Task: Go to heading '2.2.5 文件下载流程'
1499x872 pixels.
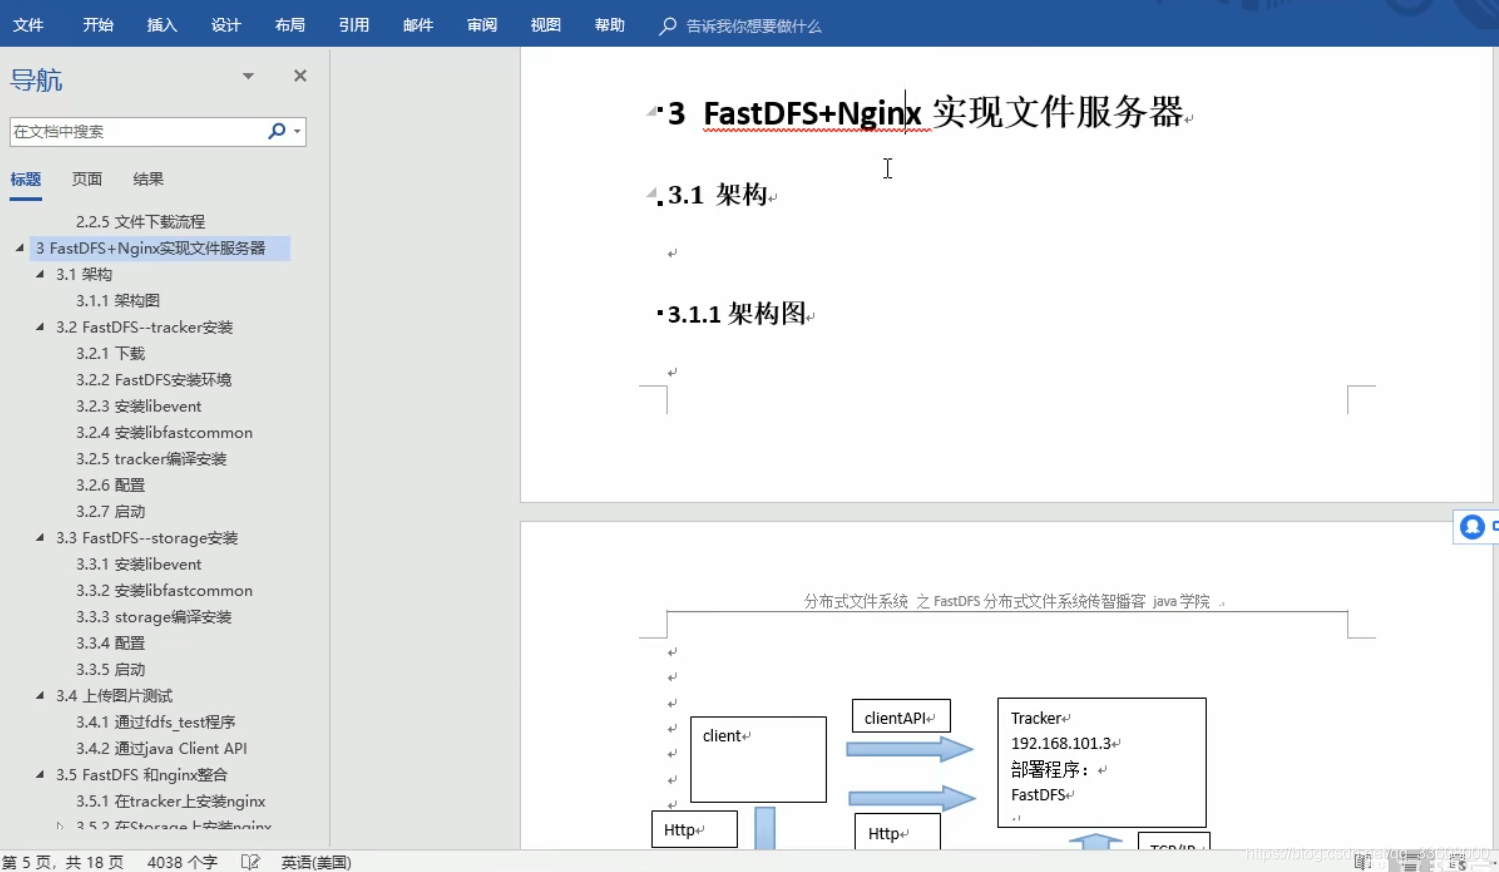Action: coord(140,221)
